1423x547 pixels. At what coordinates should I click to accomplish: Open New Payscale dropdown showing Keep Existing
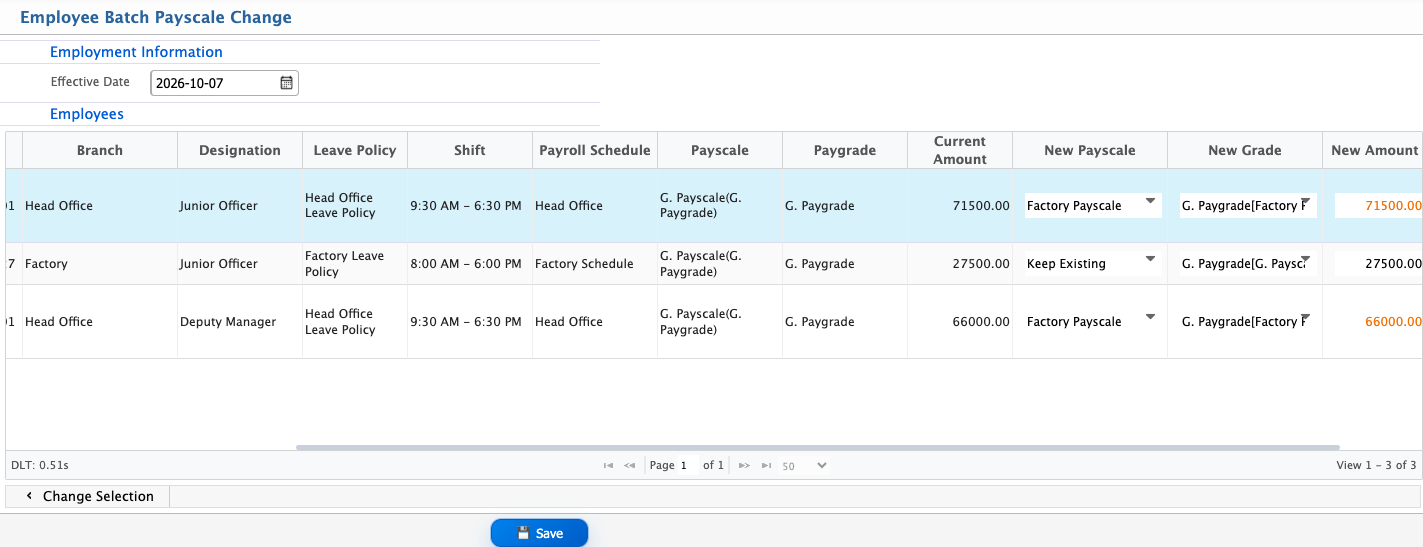click(1091, 264)
